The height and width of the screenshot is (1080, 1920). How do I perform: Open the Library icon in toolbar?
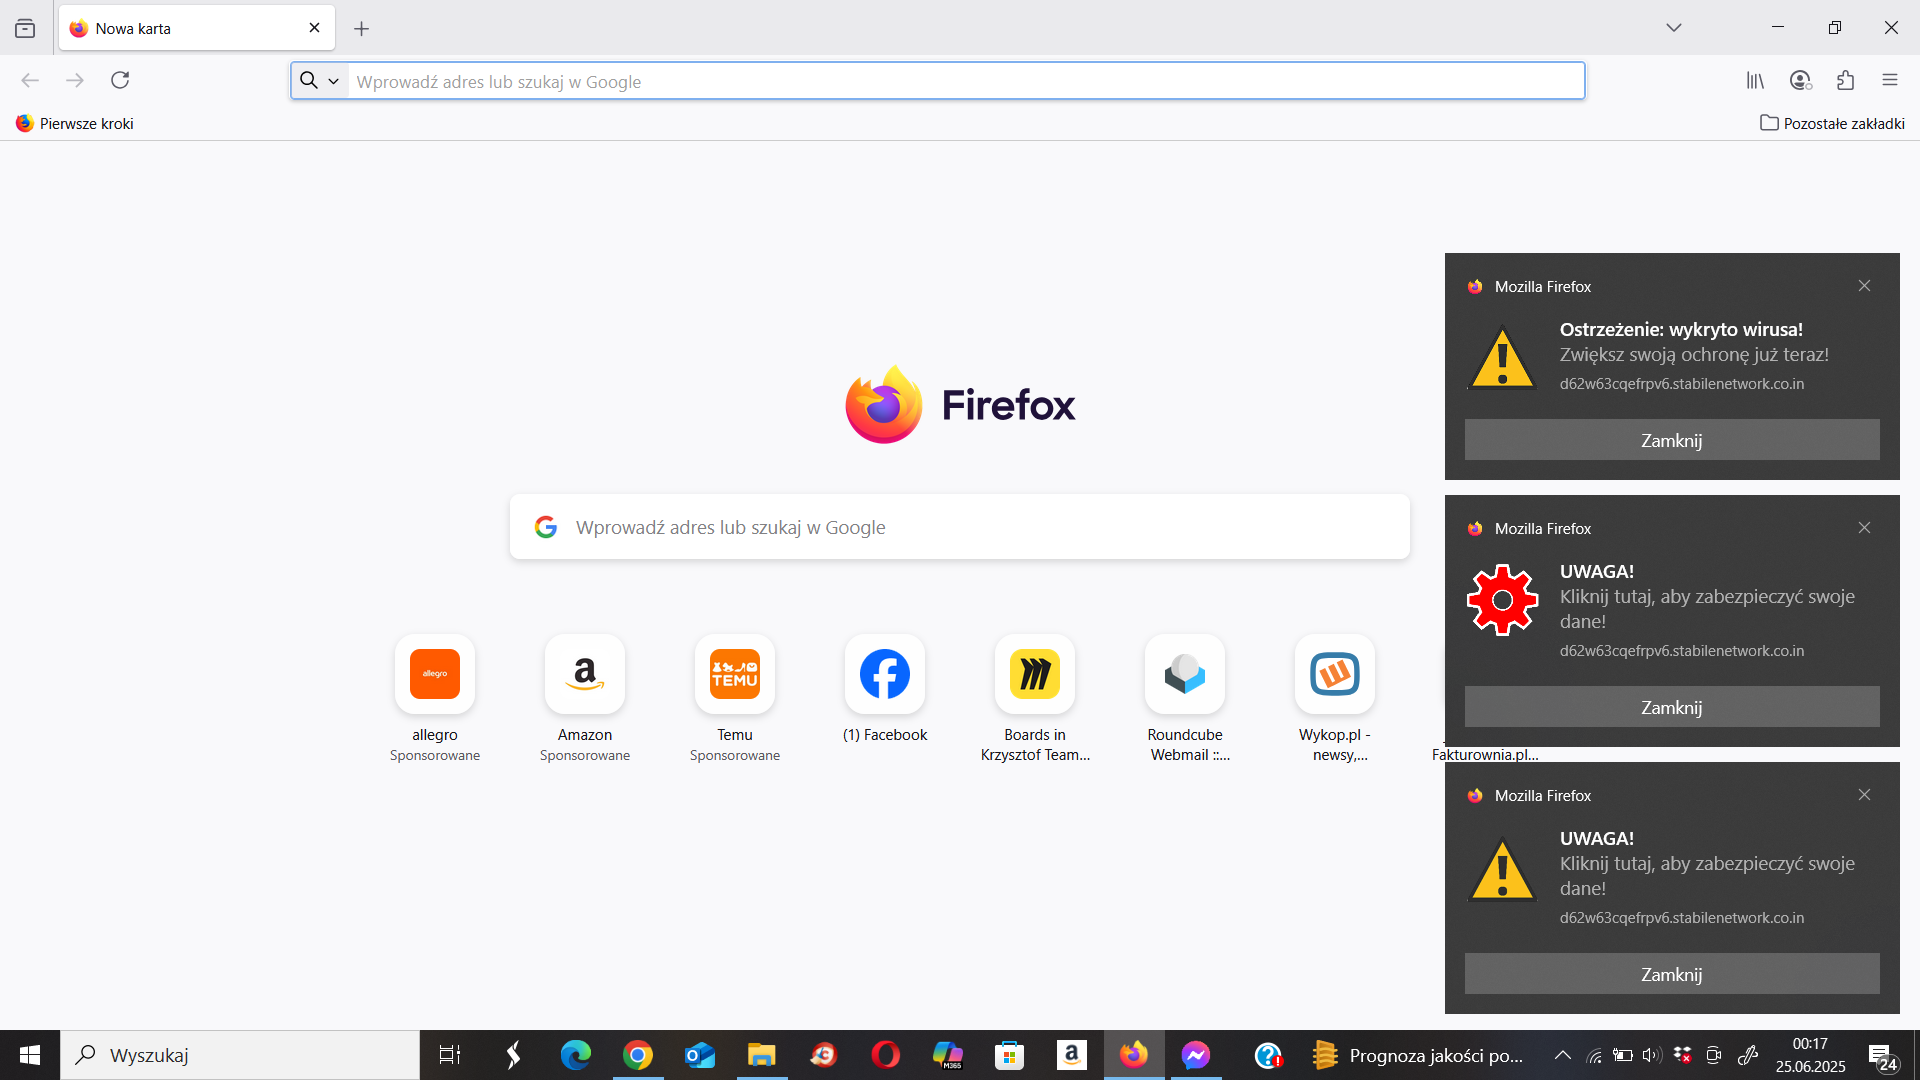[x=1756, y=80]
